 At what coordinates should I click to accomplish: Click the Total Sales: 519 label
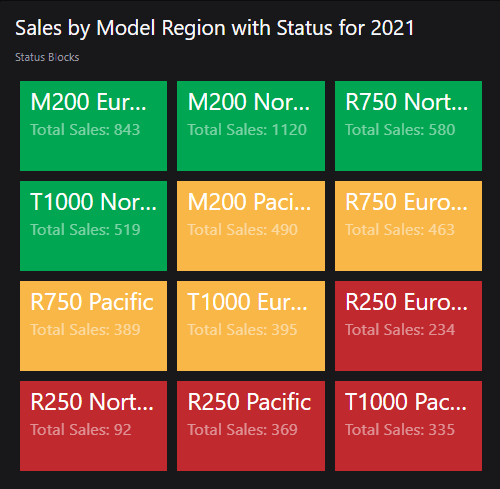85,230
